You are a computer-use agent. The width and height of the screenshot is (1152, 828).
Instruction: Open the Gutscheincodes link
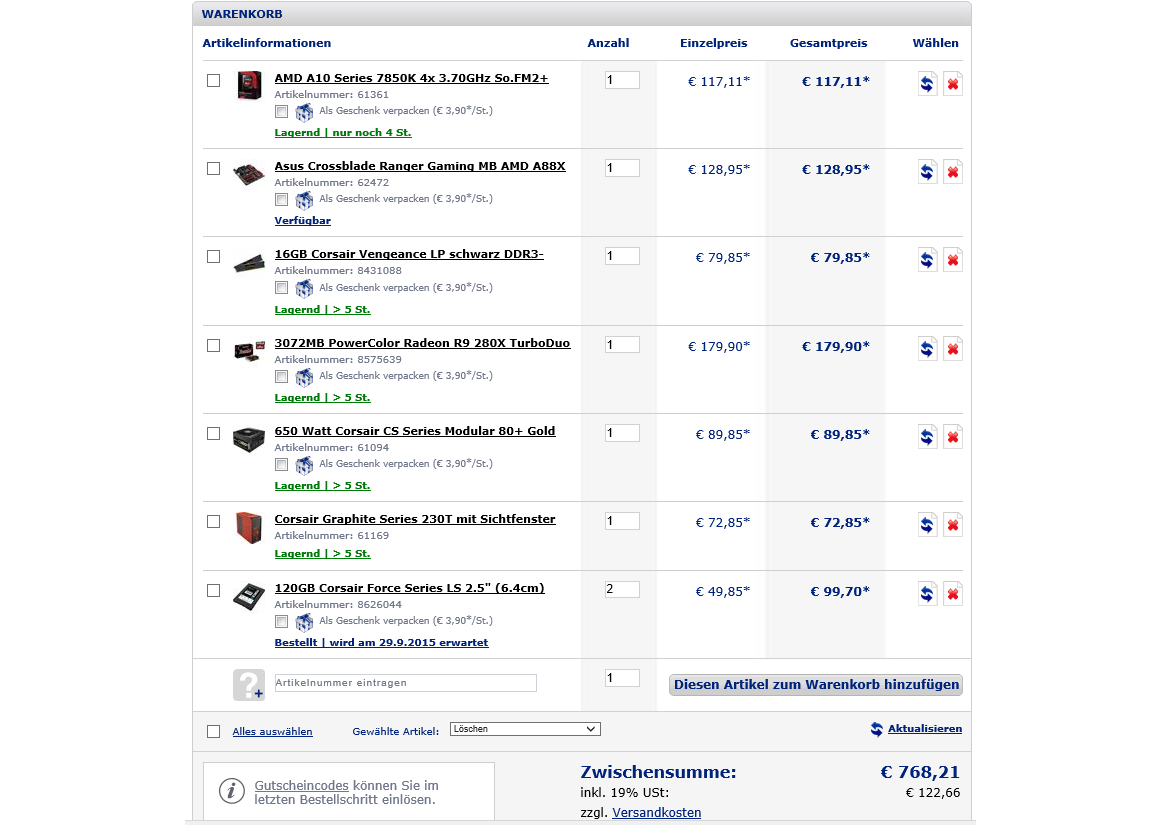click(x=301, y=785)
